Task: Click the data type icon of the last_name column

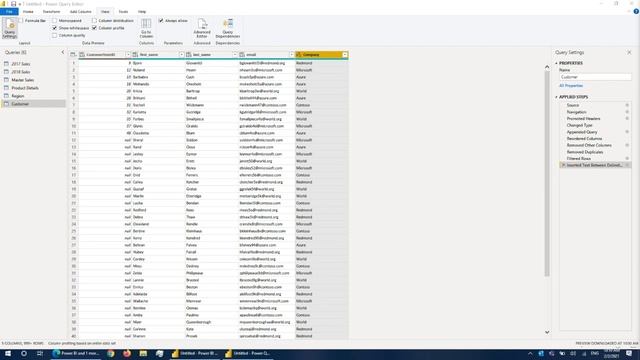Action: [x=189, y=55]
